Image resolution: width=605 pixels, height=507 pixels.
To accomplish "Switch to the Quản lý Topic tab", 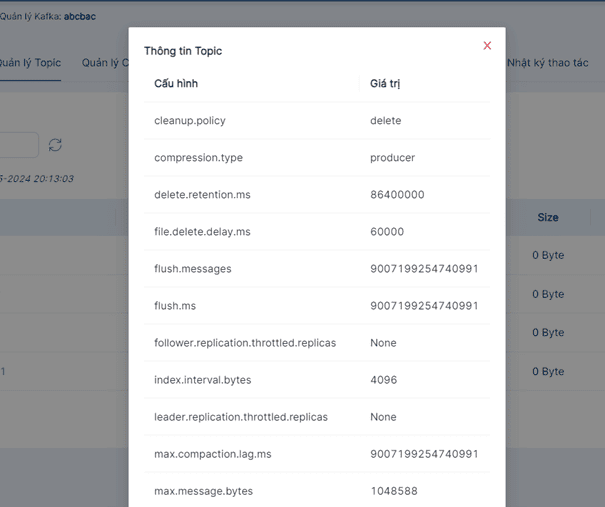I will 30,63.
